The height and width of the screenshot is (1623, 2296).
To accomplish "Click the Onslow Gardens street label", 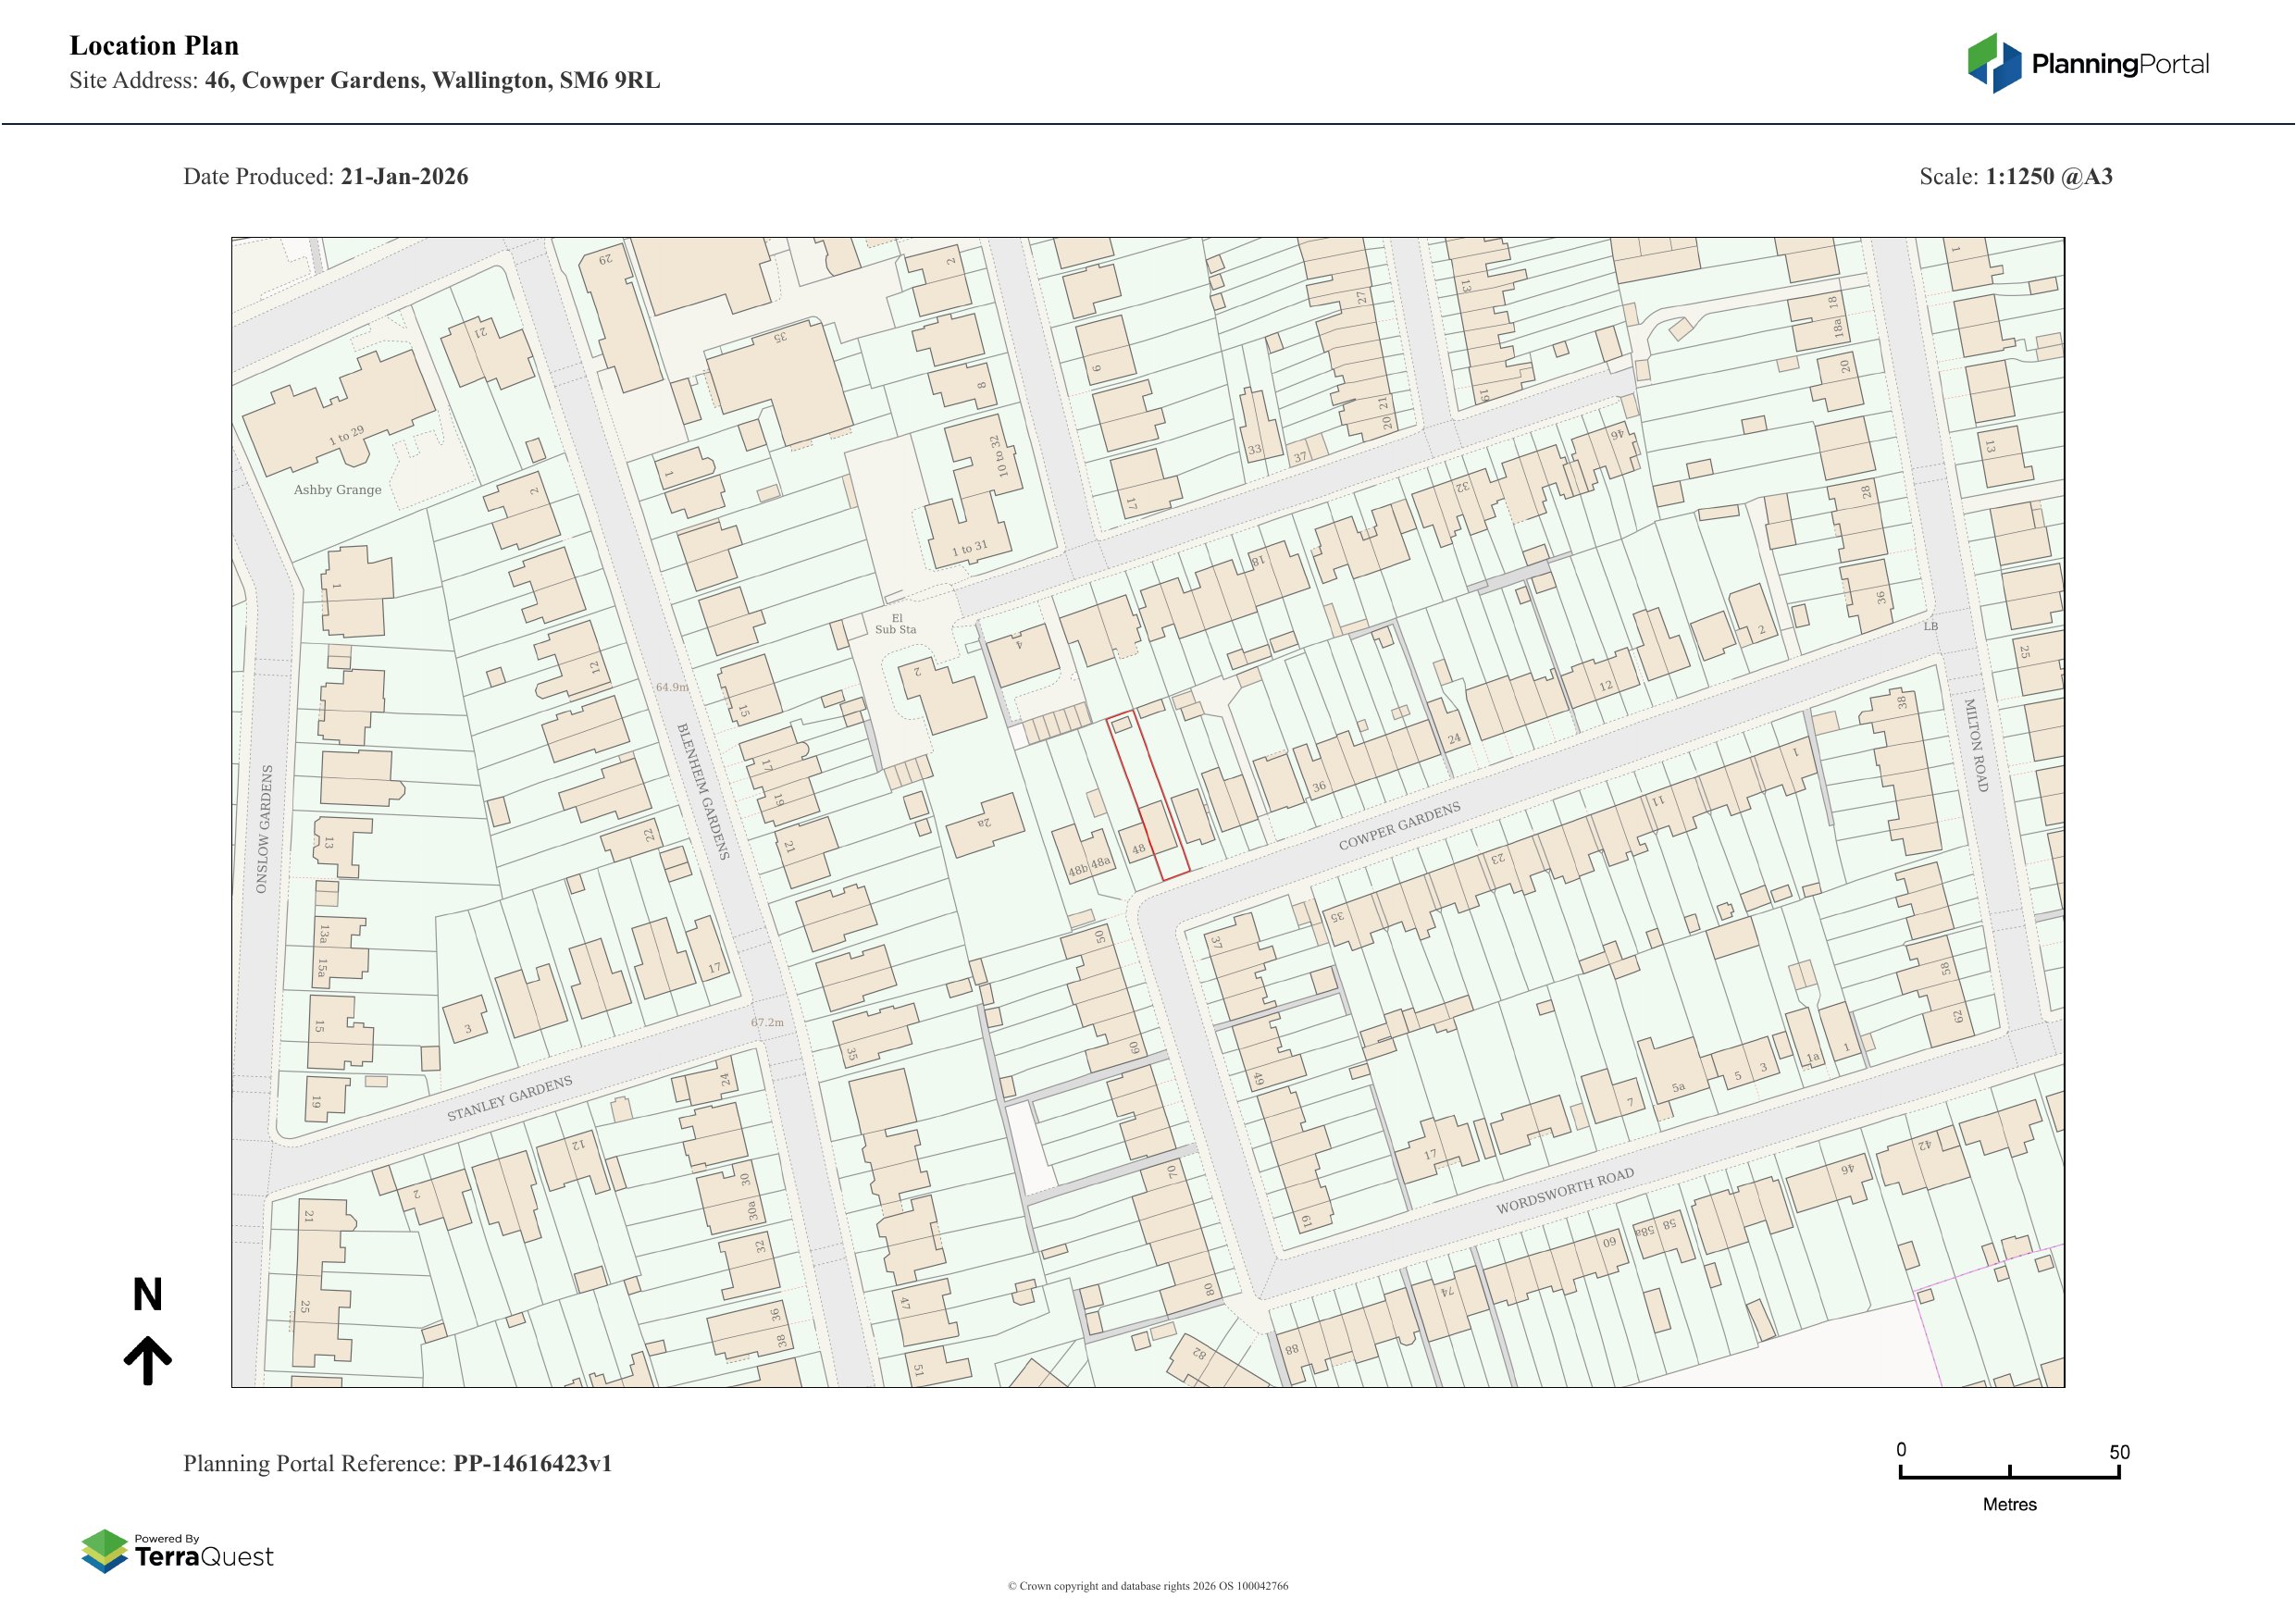I will click(x=263, y=829).
